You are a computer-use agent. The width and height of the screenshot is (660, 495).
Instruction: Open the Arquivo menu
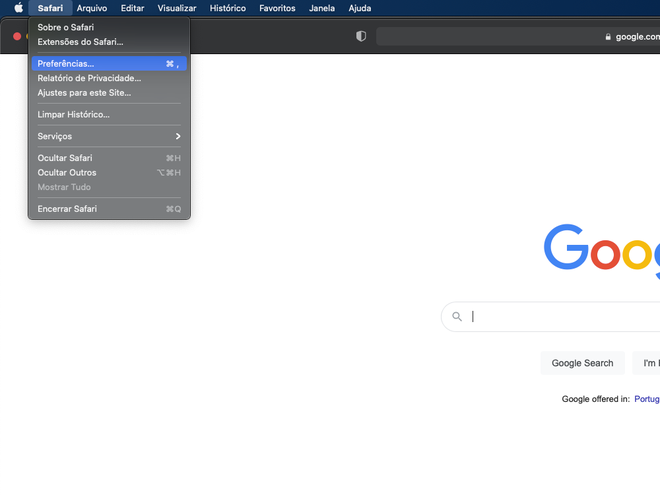pyautogui.click(x=92, y=8)
